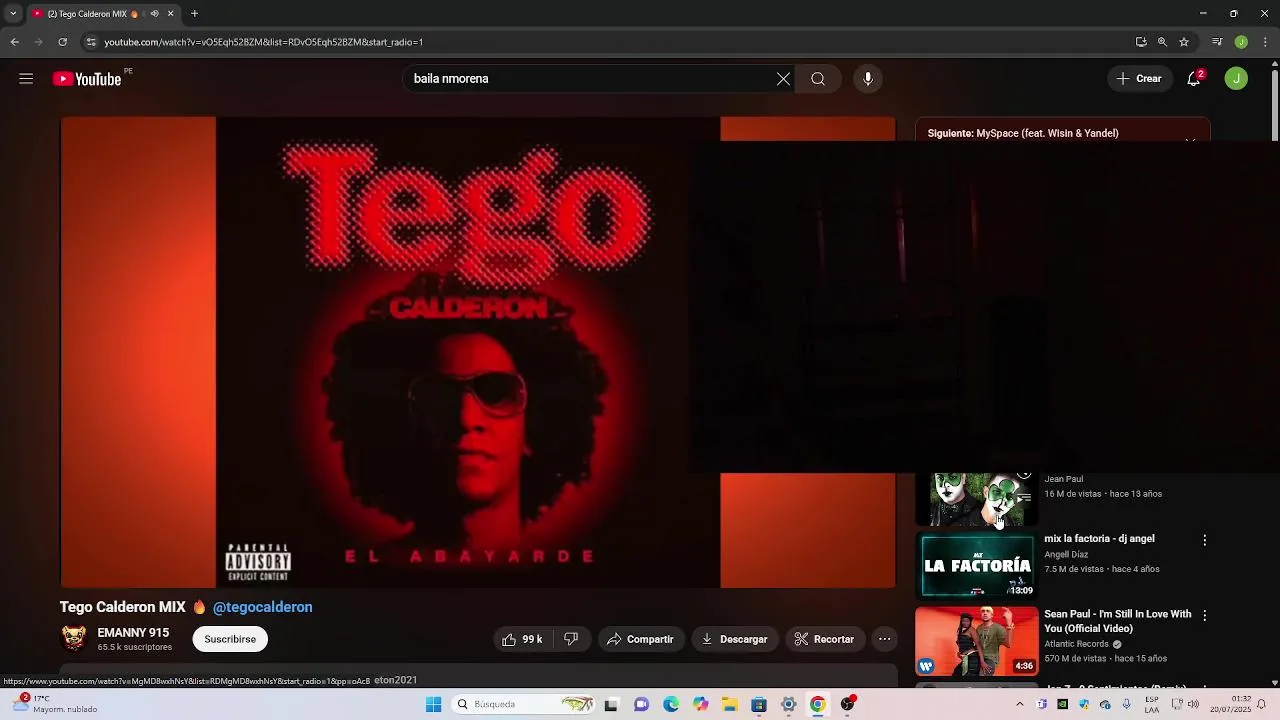Open File Explorer from taskbar
This screenshot has height=720, width=1280.
730,705
